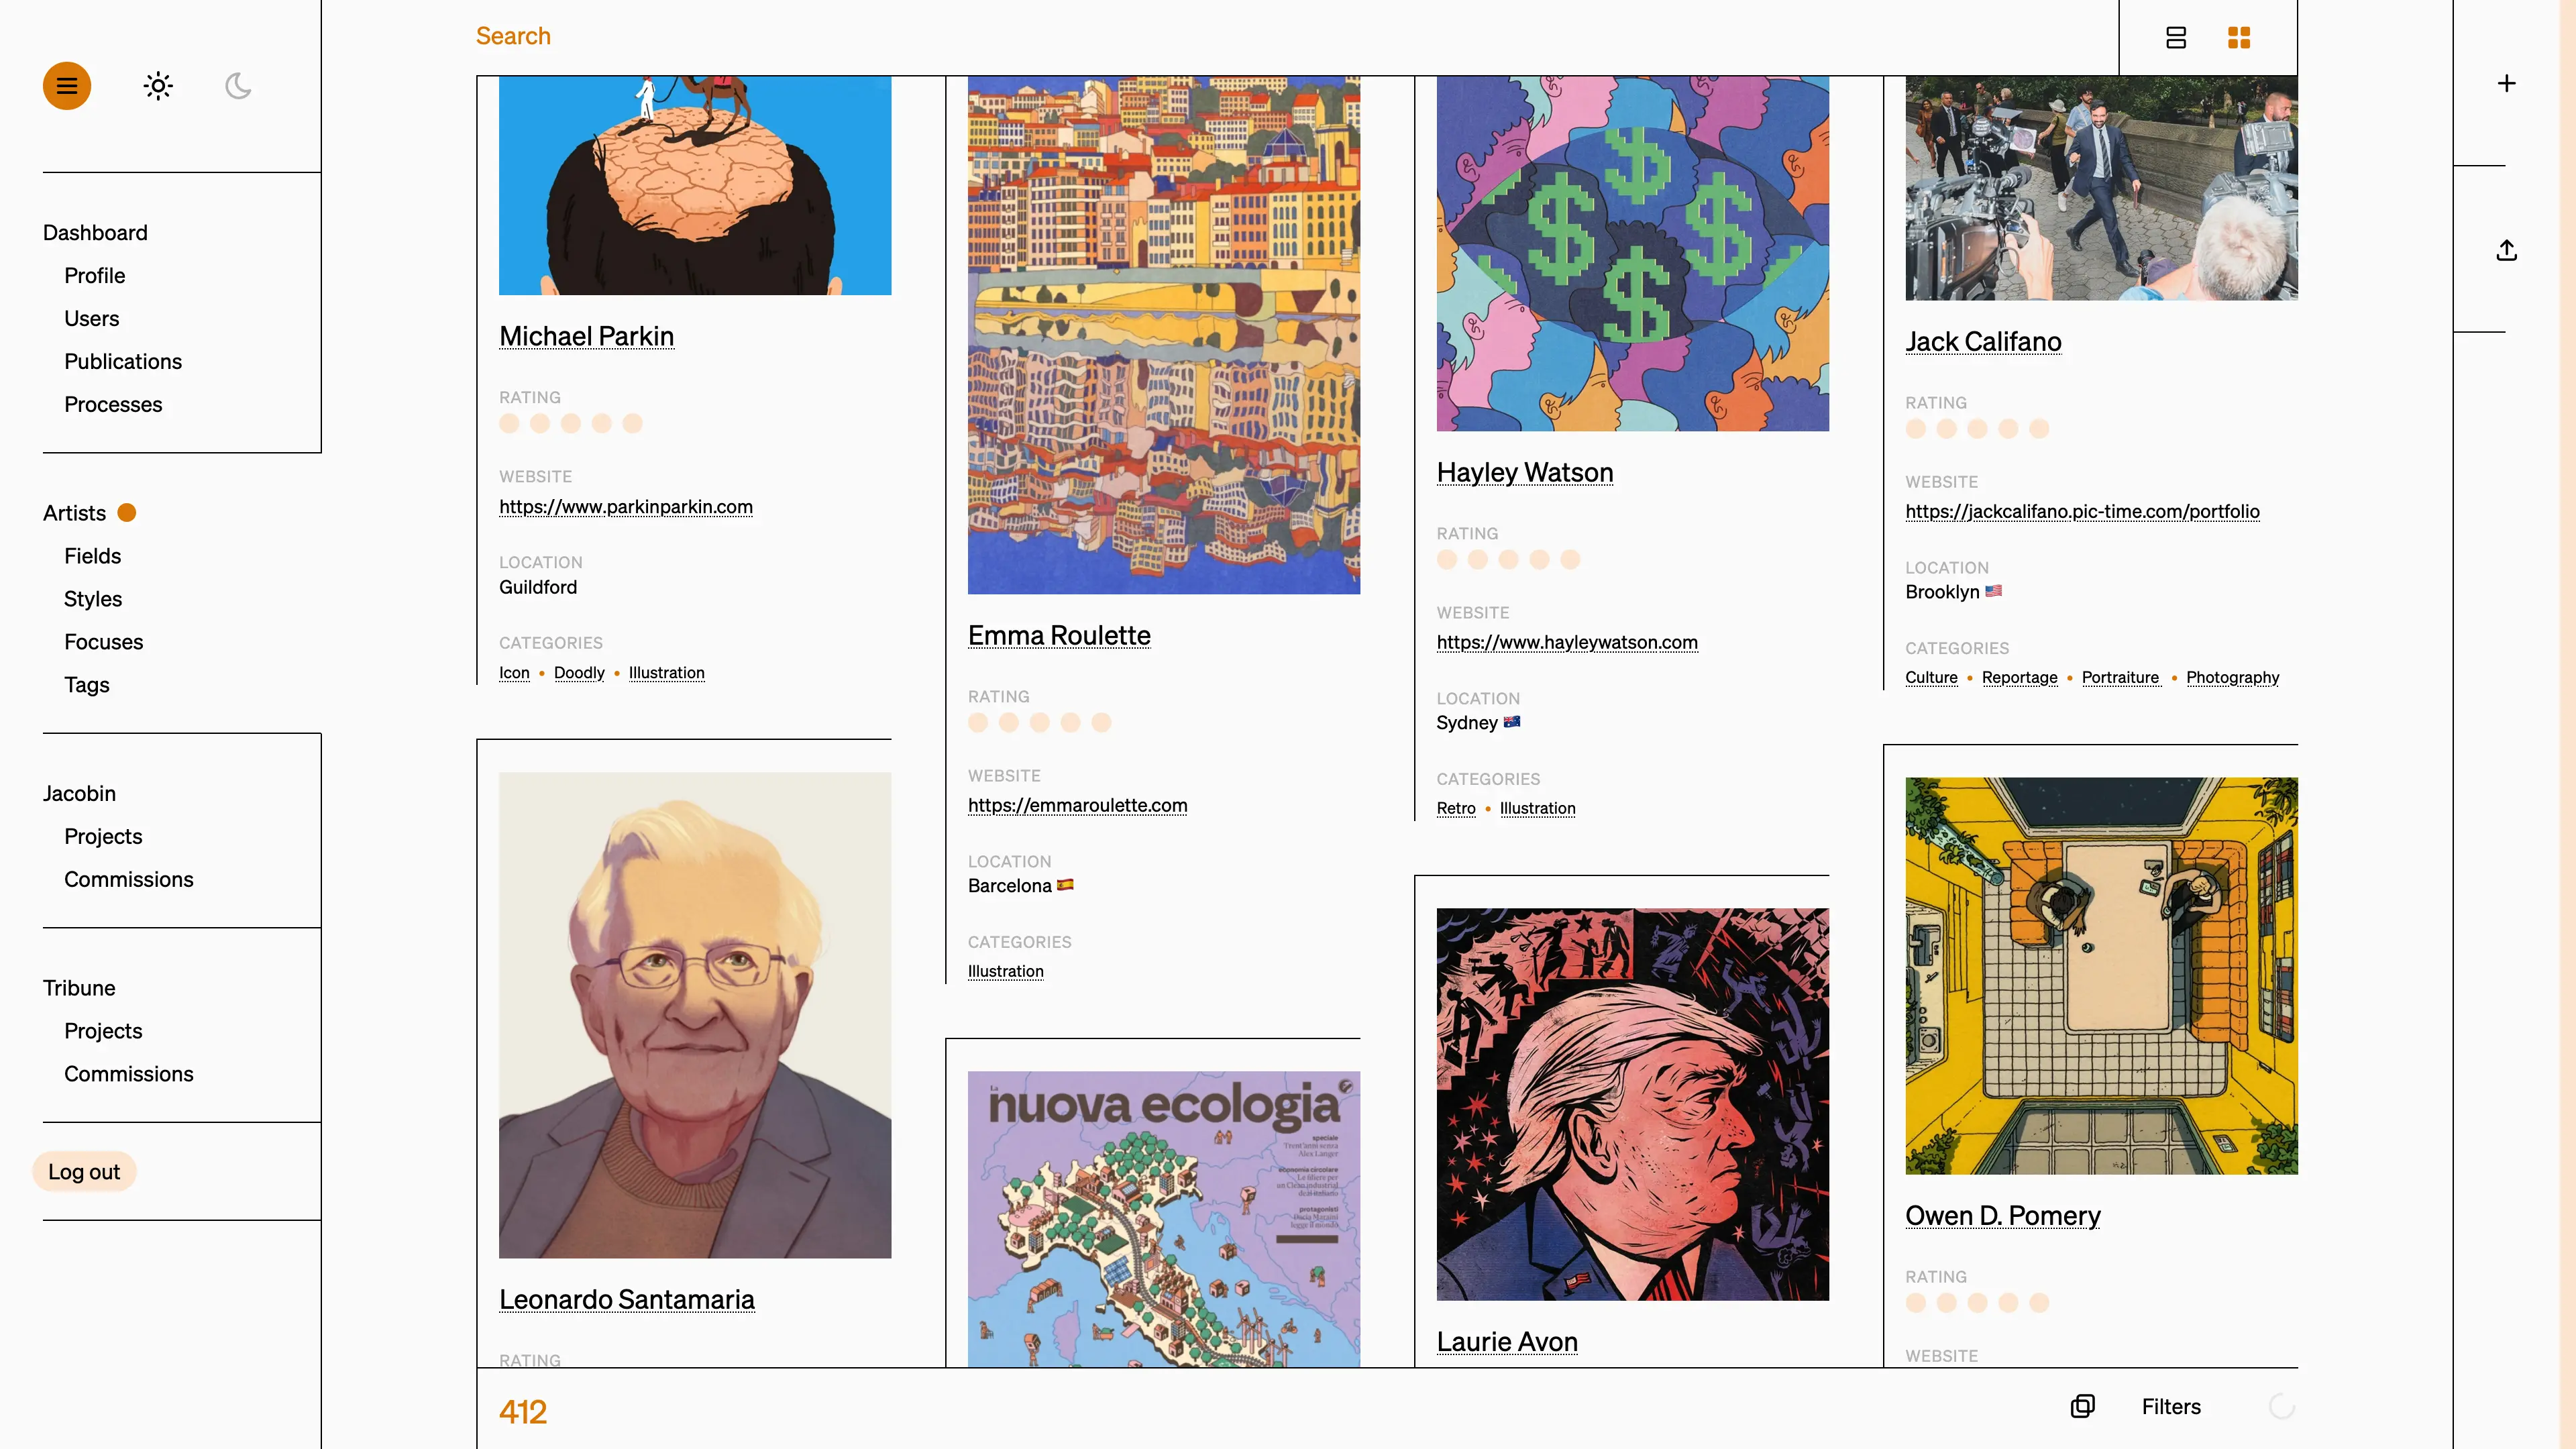Open the Filters panel

click(2171, 1406)
